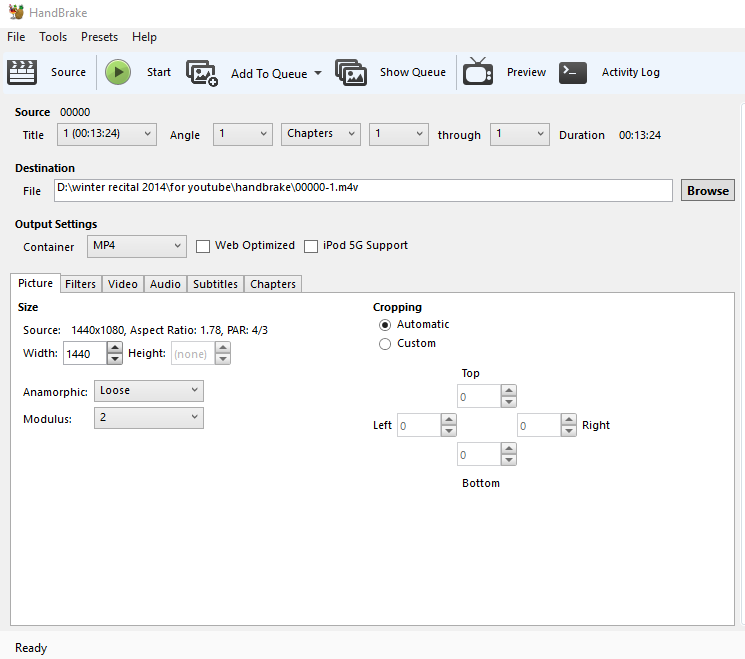Click the Source toolbar label

tap(68, 72)
